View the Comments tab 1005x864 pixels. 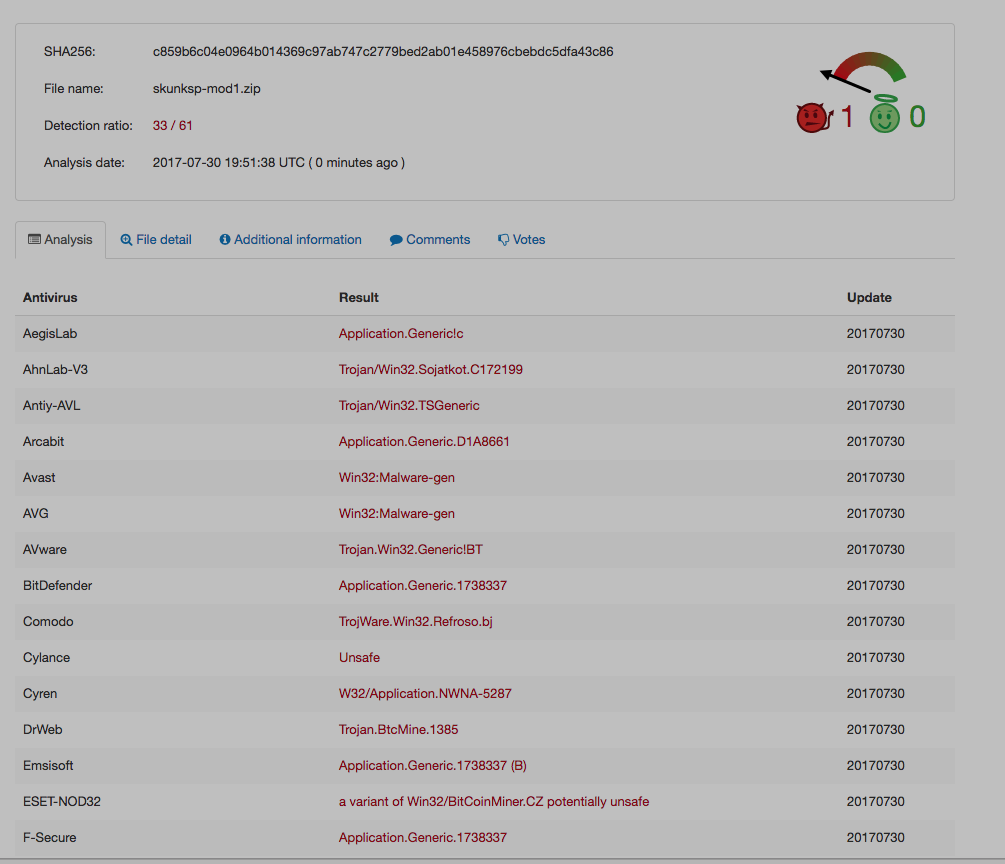tap(430, 240)
